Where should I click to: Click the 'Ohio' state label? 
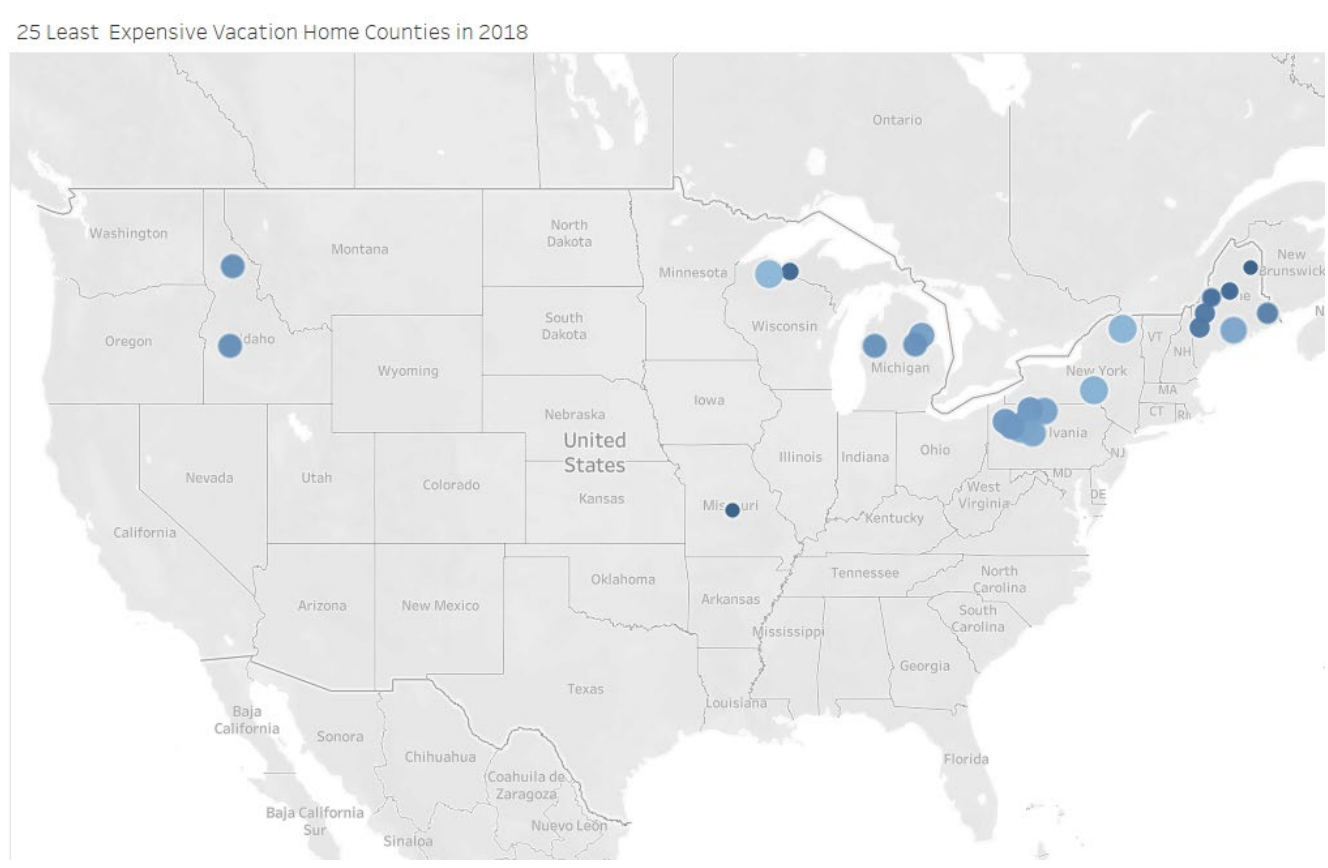tap(935, 450)
